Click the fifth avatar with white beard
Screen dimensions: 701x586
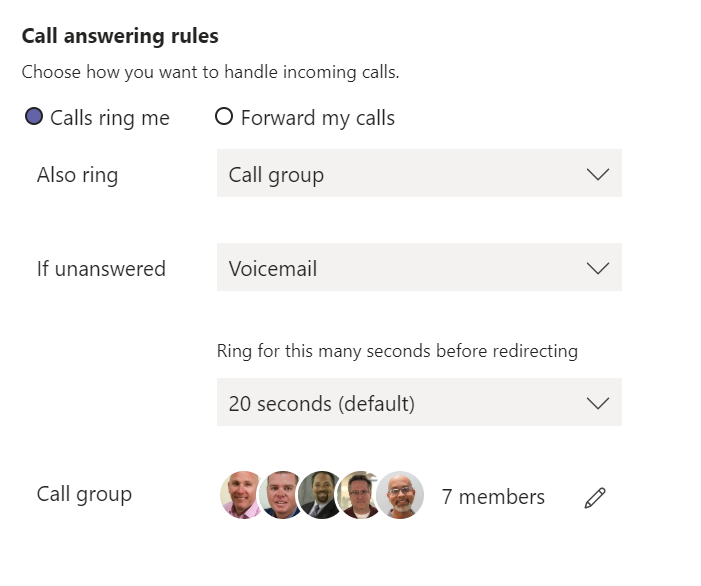click(400, 495)
